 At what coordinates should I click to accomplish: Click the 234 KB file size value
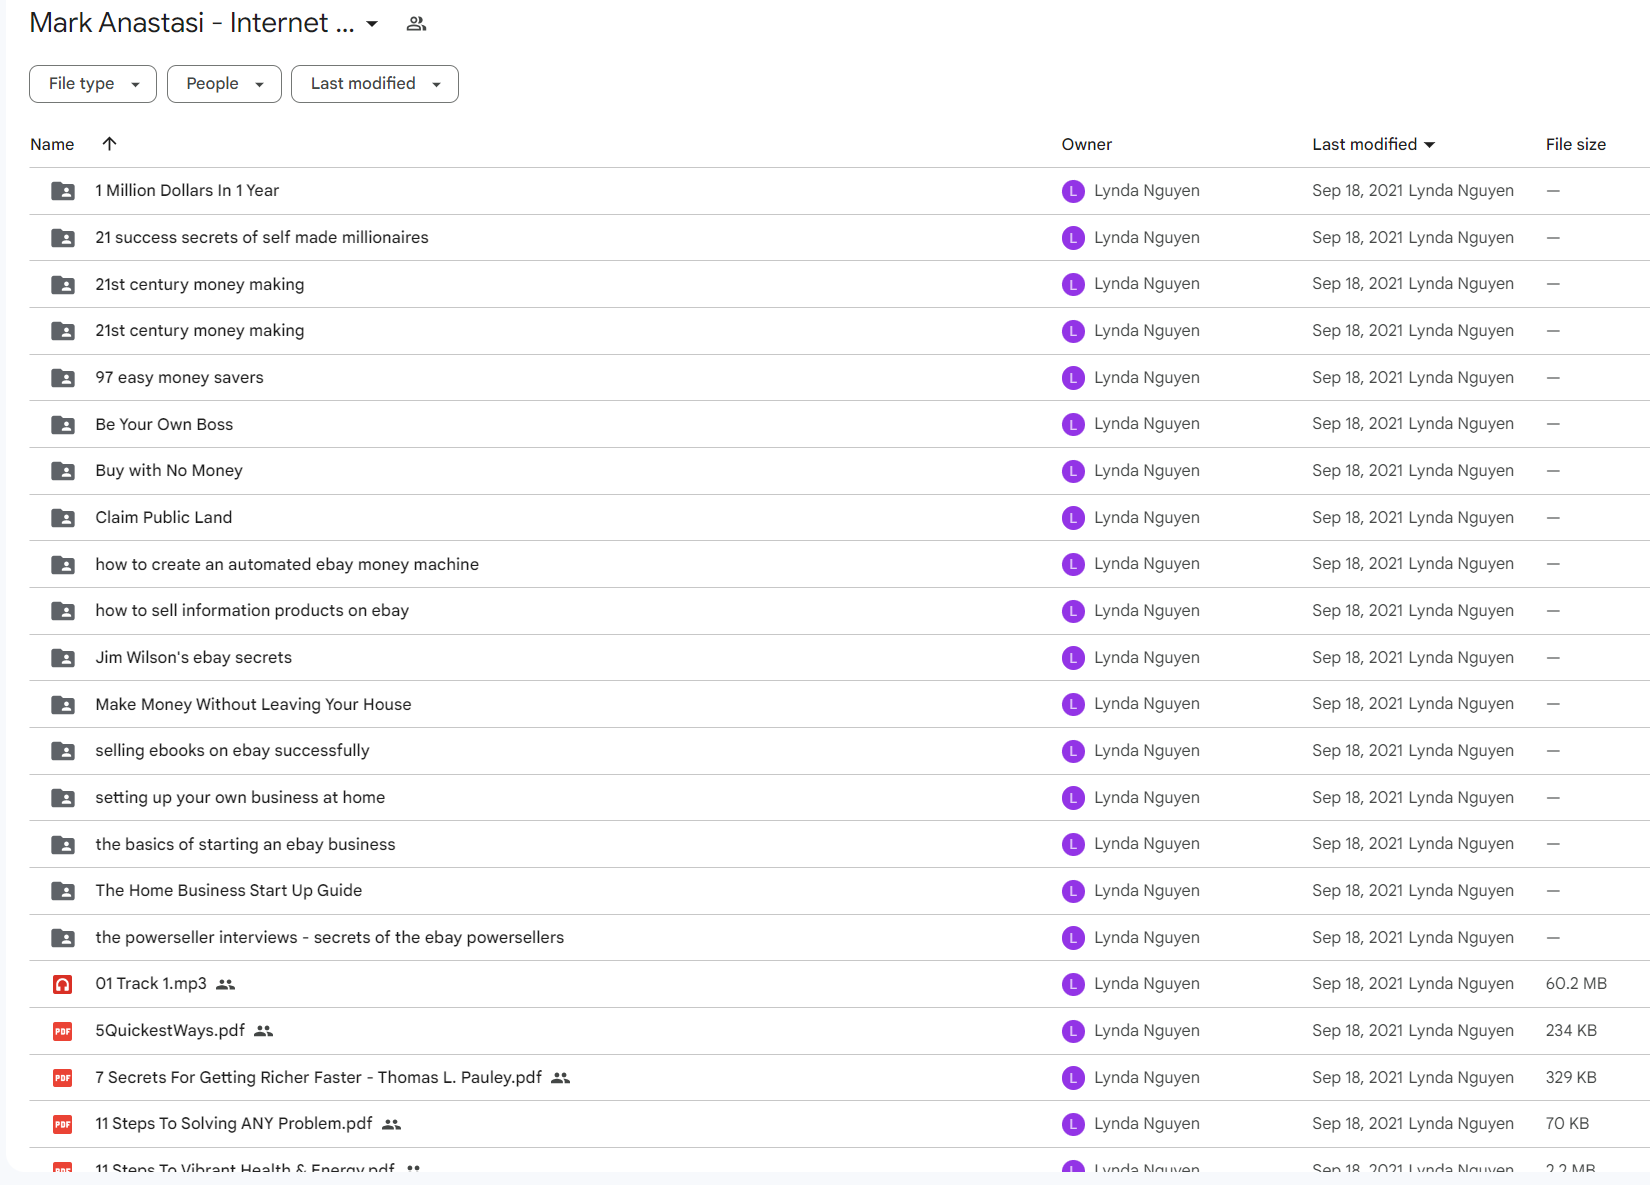[x=1571, y=1030]
